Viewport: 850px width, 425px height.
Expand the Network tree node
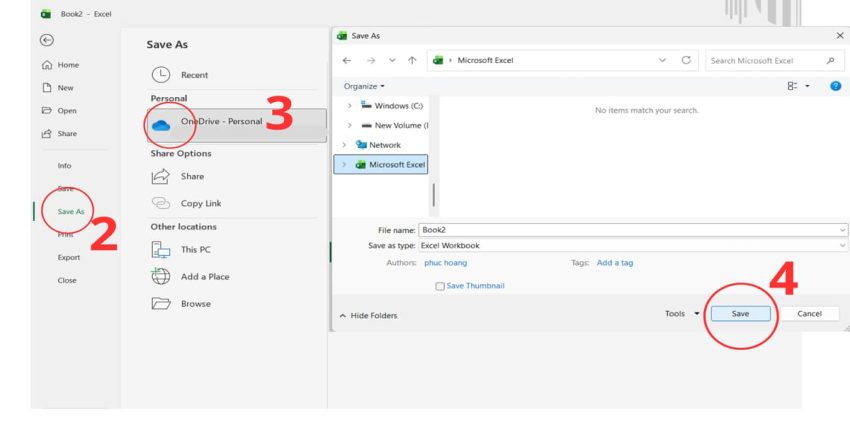344,145
